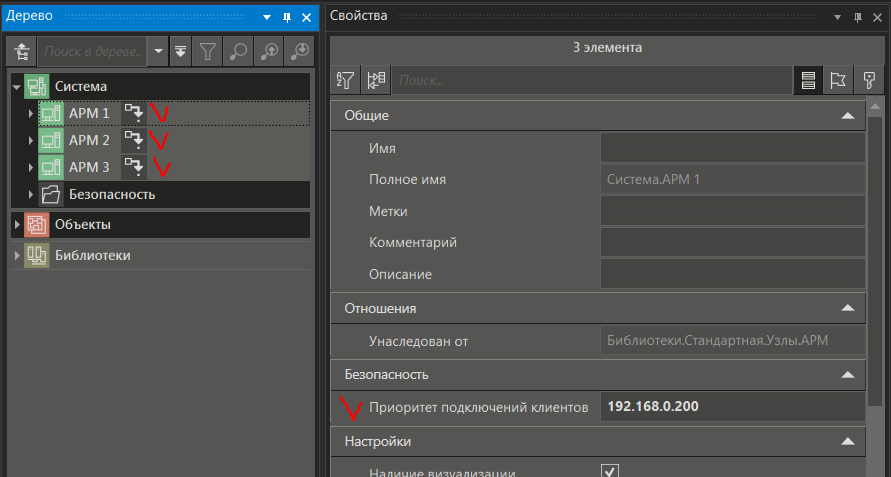Viewport: 891px width, 477px height.
Task: Click the link icon next to АРМ 2
Action: [x=133, y=140]
